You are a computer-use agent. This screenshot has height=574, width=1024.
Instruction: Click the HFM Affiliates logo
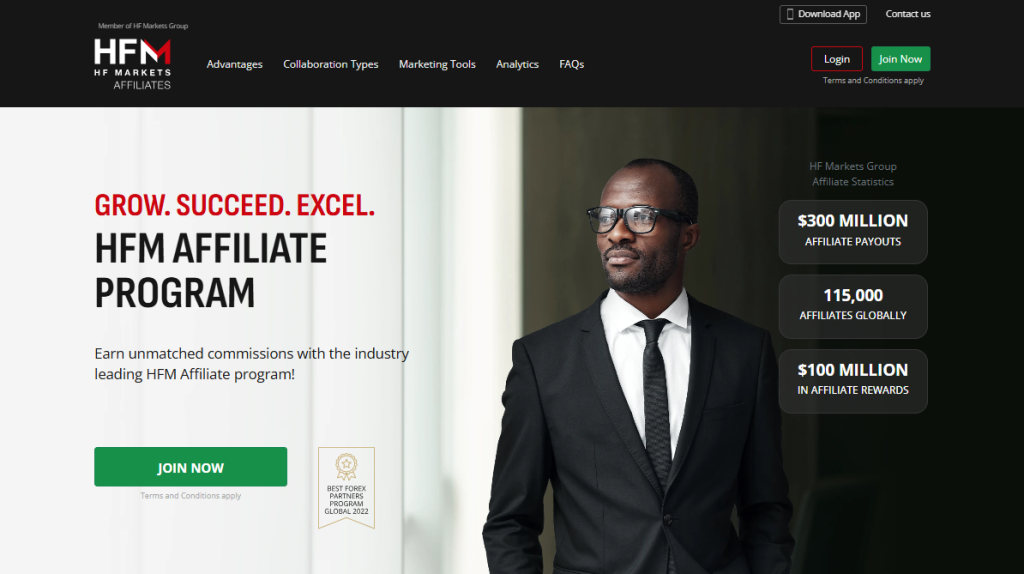[133, 64]
